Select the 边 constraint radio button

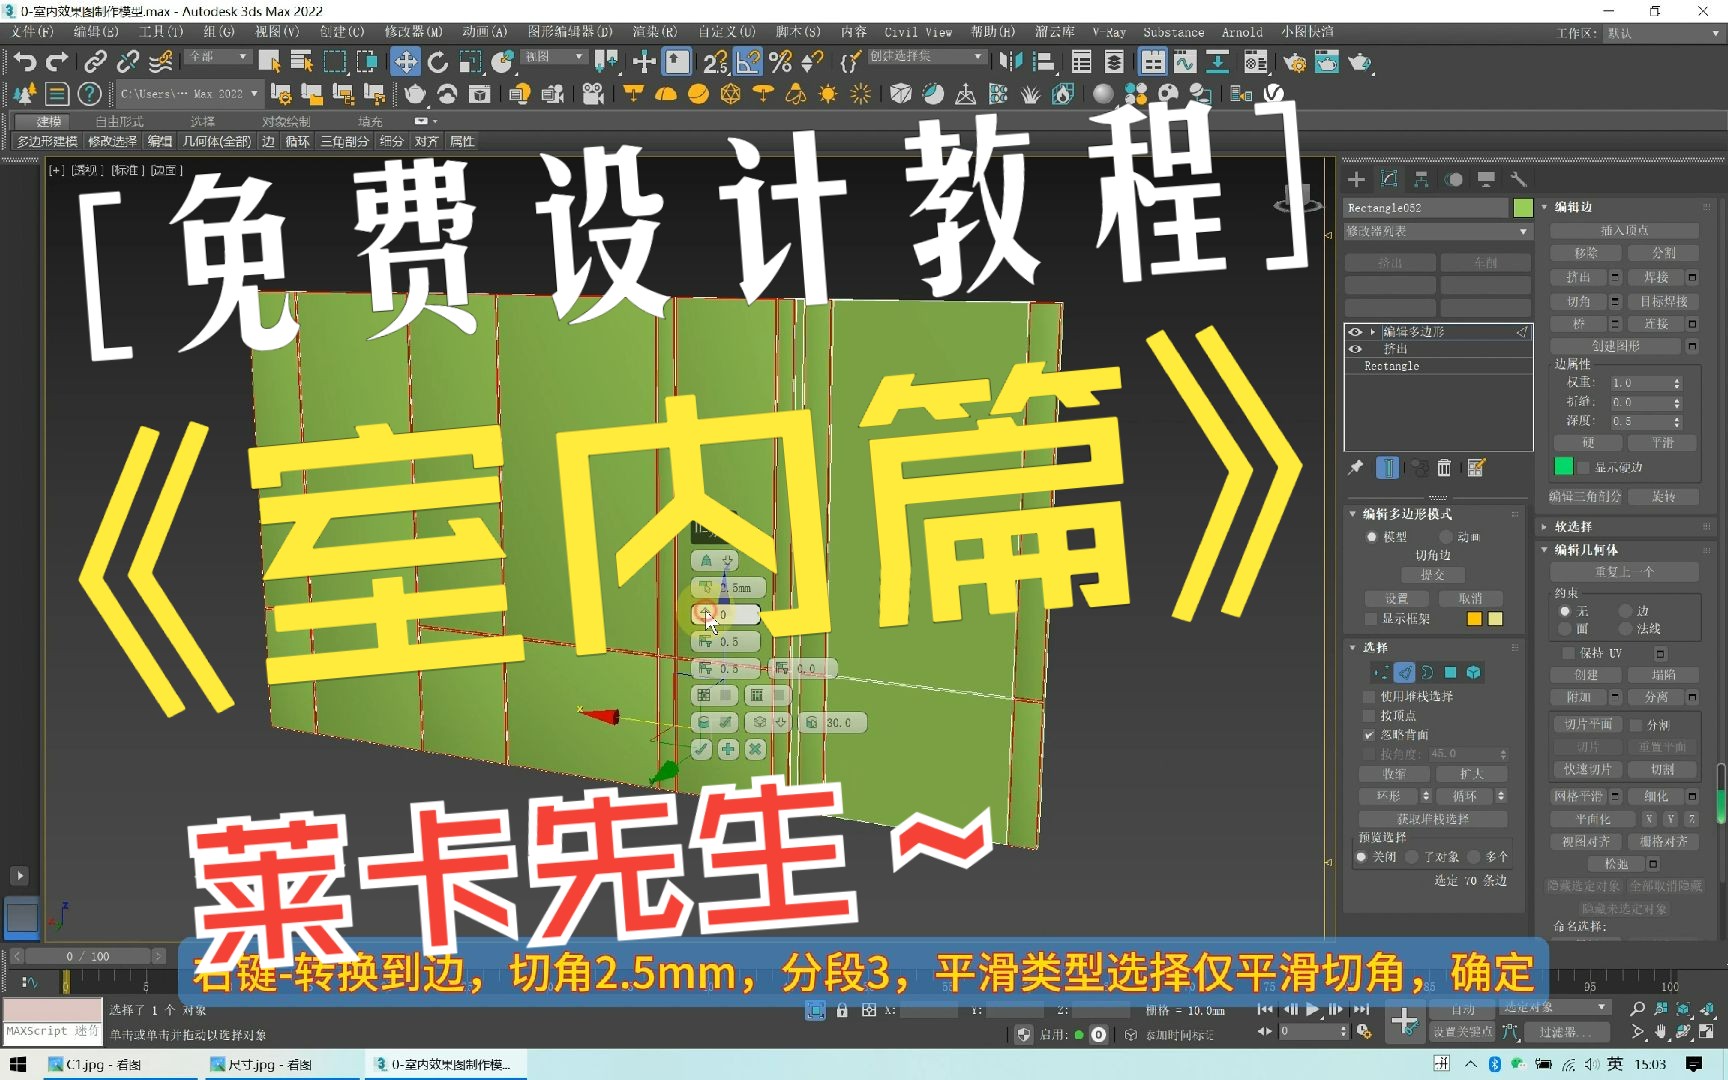click(1625, 610)
